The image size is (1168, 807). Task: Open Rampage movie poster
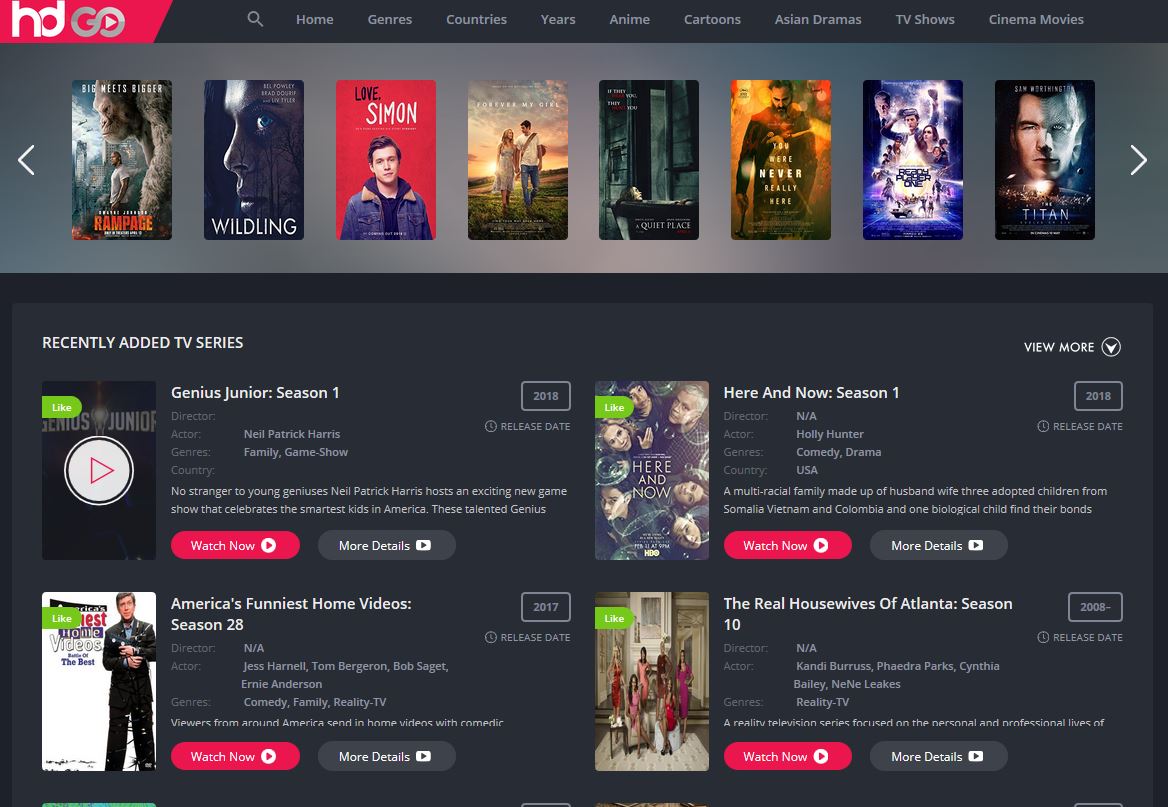click(x=121, y=160)
